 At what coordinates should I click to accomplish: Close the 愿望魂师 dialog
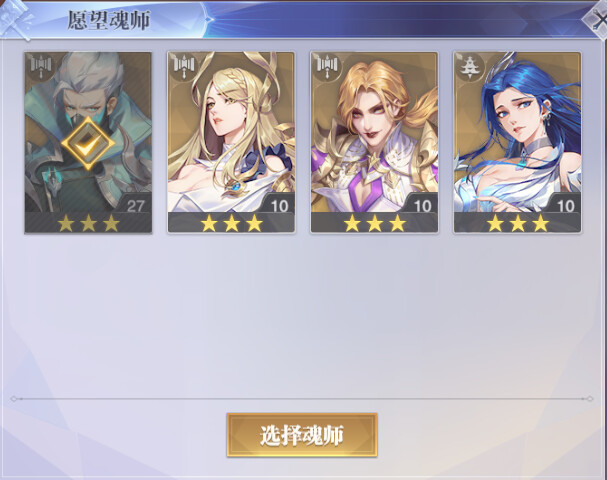596,19
